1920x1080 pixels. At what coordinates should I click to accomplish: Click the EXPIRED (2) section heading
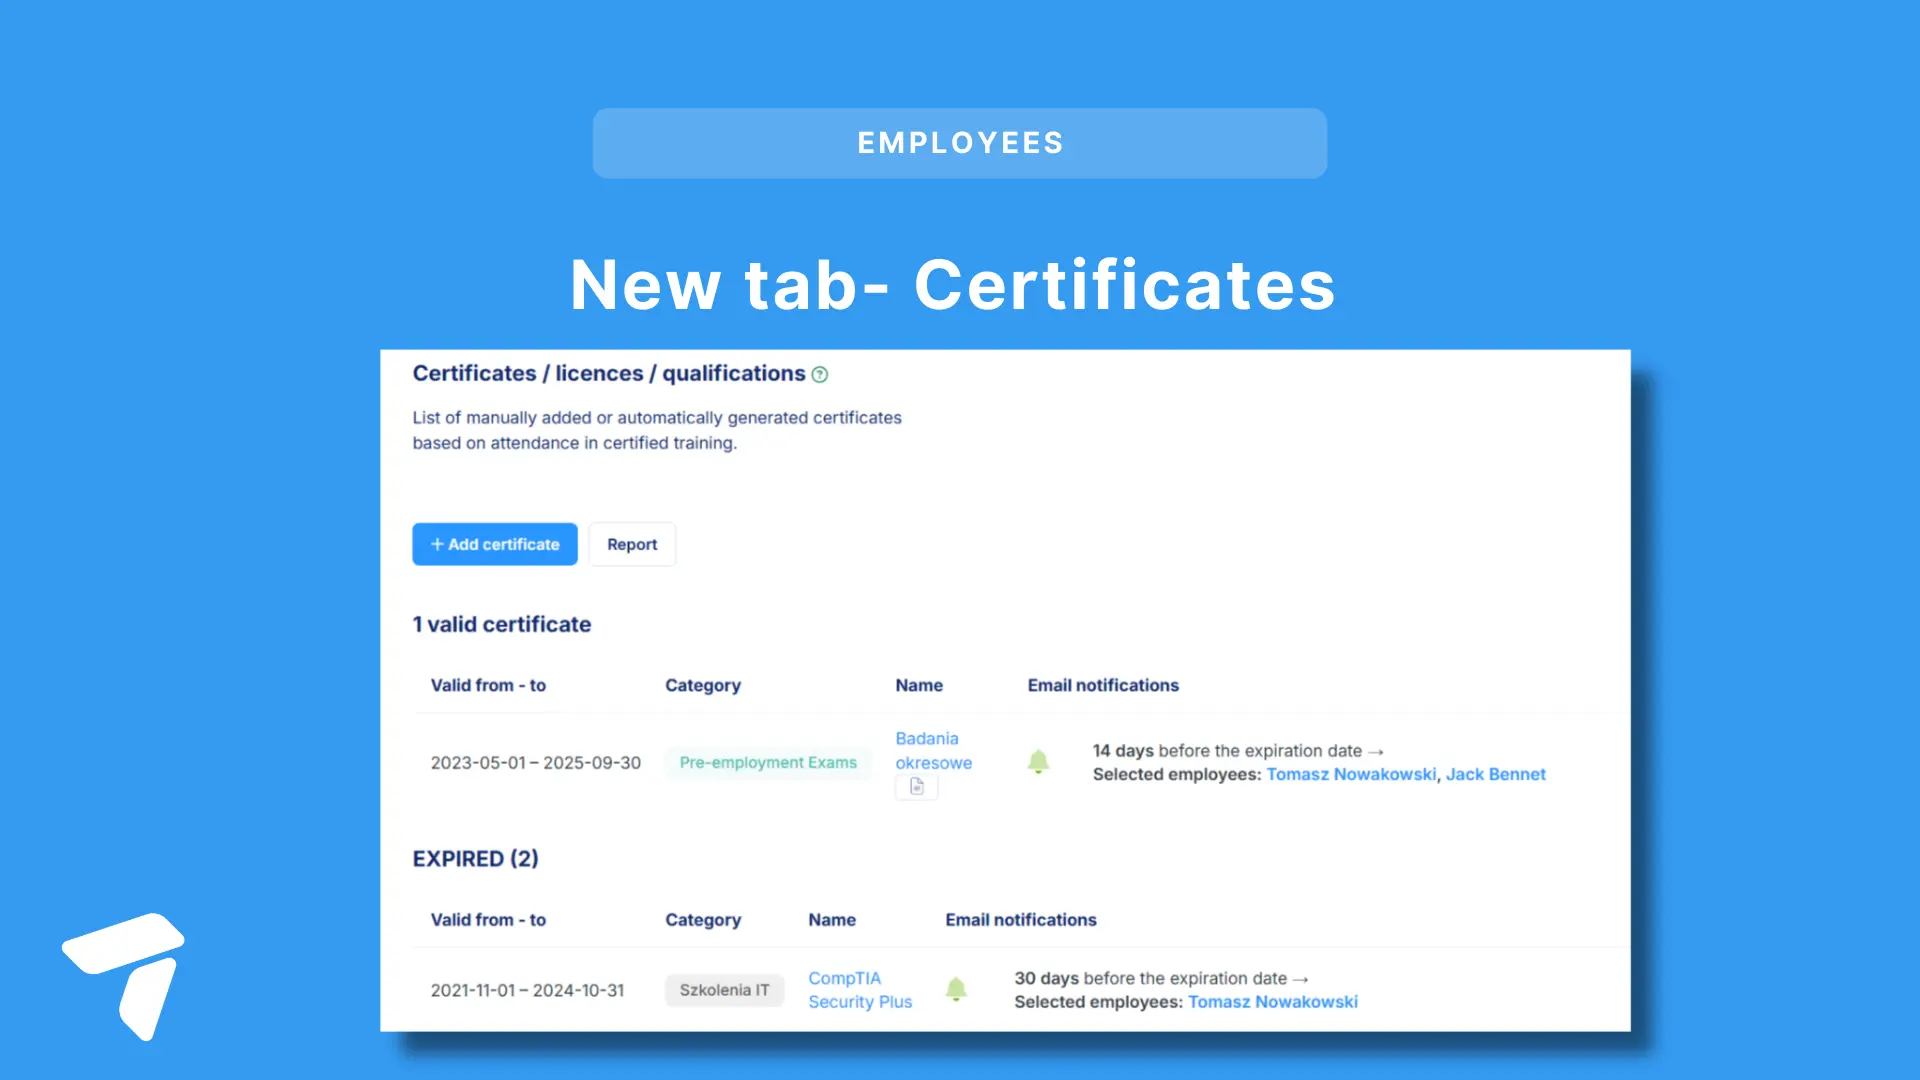click(x=475, y=859)
